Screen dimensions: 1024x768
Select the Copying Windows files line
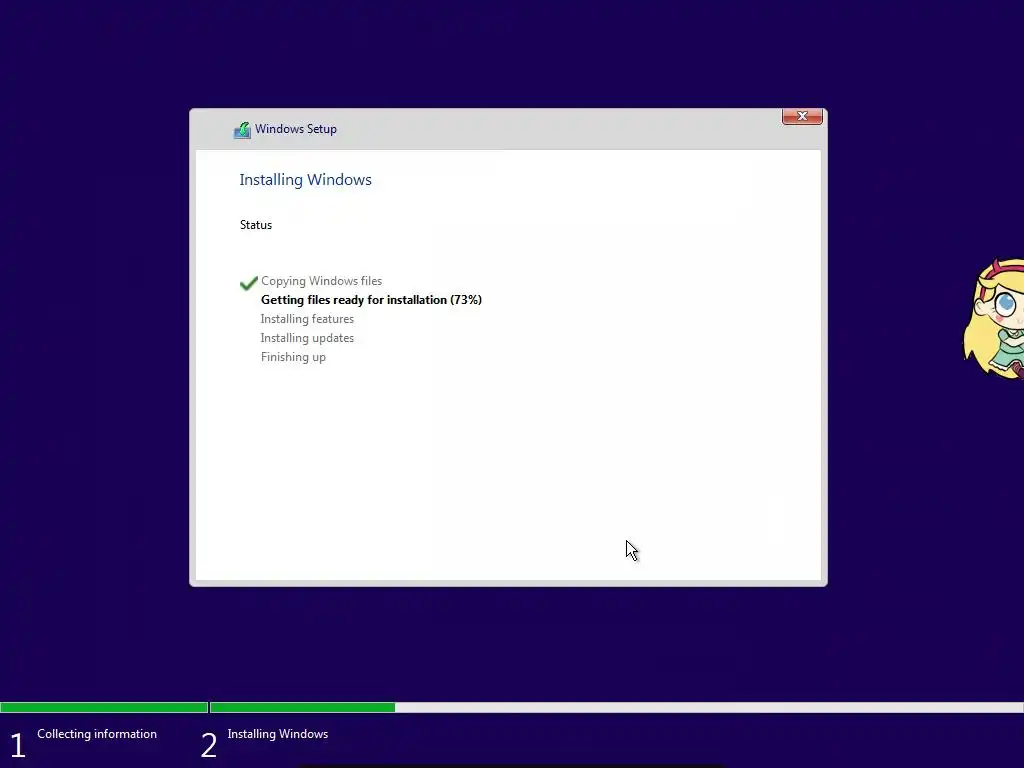click(x=321, y=281)
